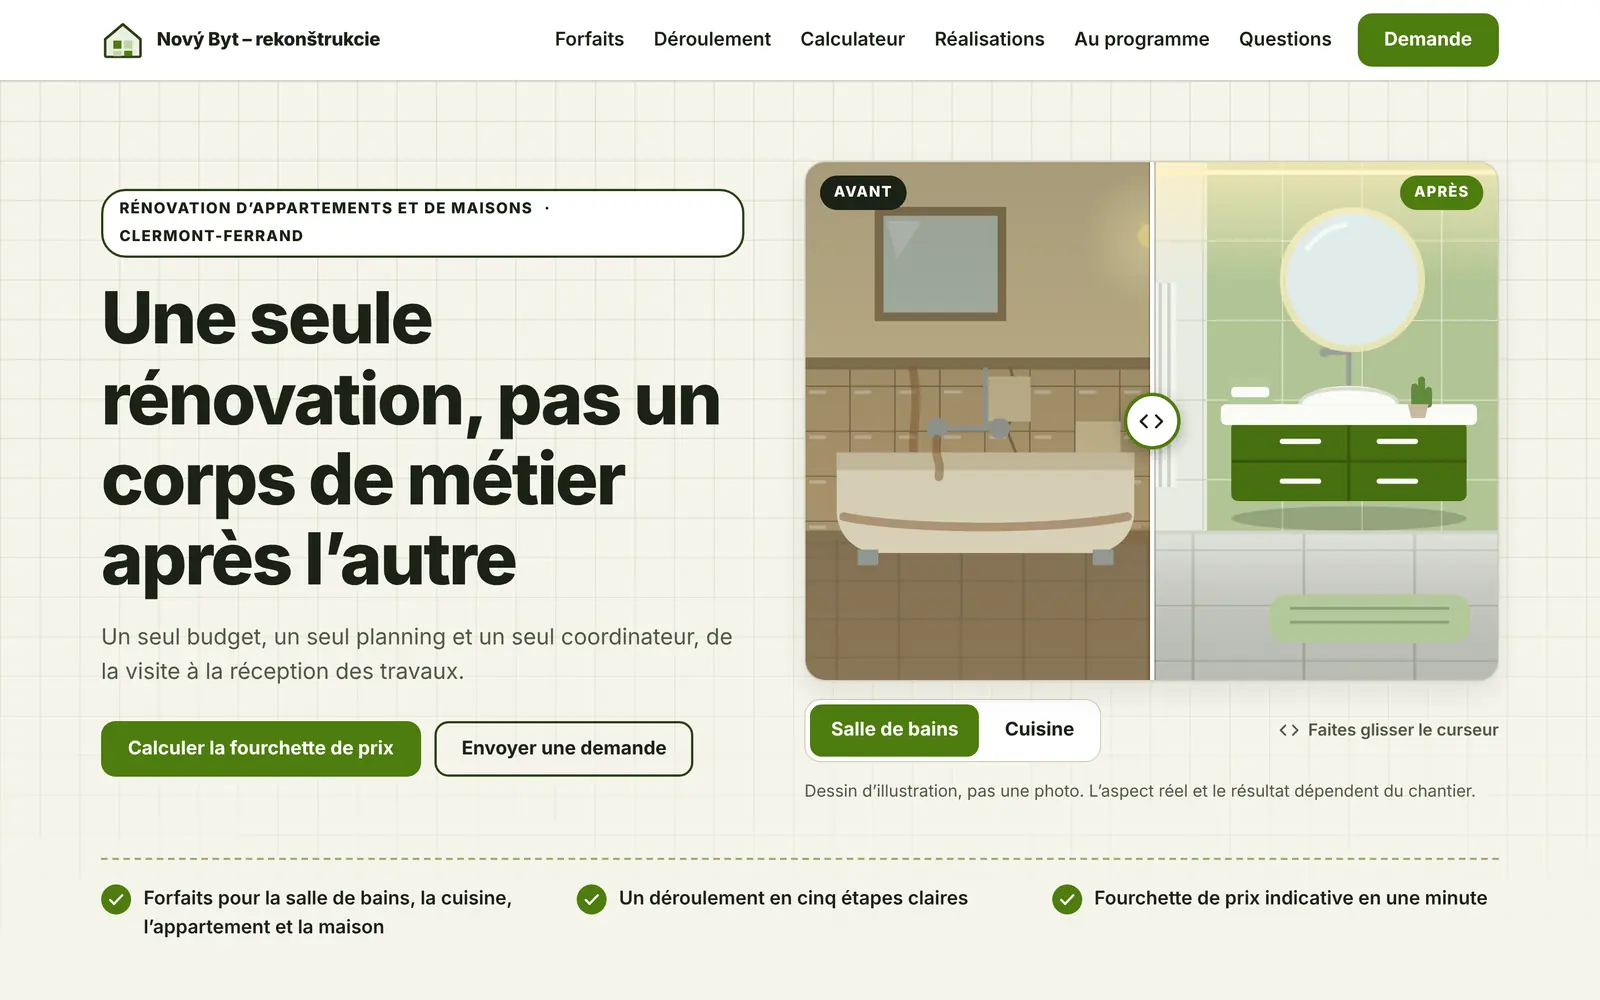The image size is (1600, 1000).
Task: Click 'Forfaits pour la salle de bains' text
Action: coord(328,912)
